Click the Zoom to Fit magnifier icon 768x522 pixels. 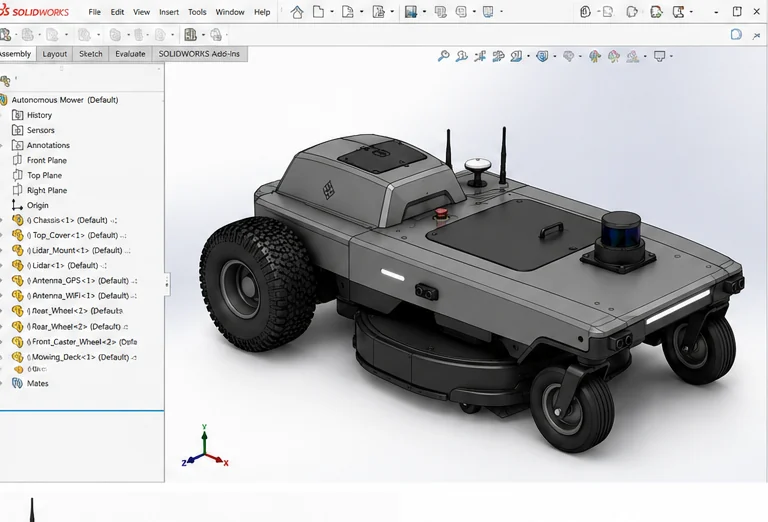point(444,56)
